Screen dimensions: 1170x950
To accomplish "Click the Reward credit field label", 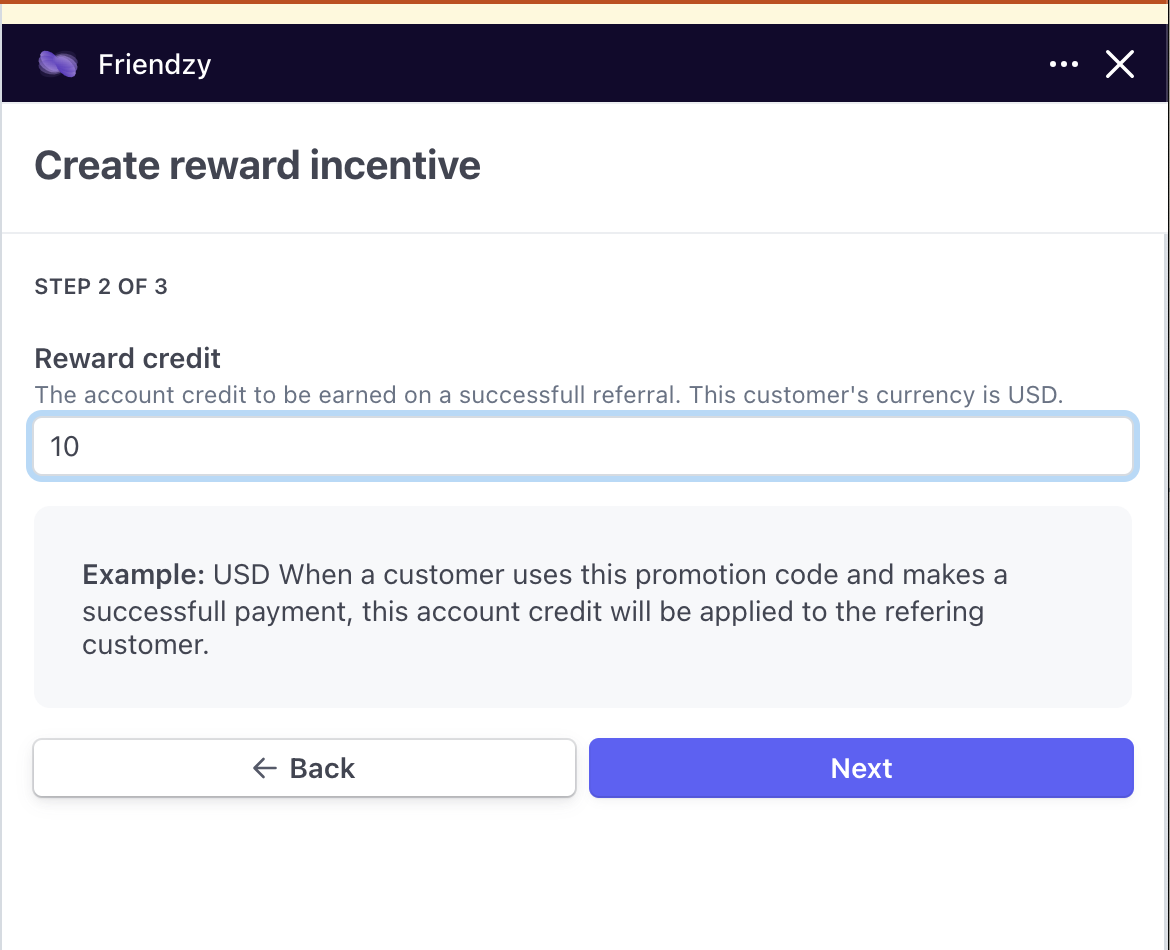I will pos(128,358).
